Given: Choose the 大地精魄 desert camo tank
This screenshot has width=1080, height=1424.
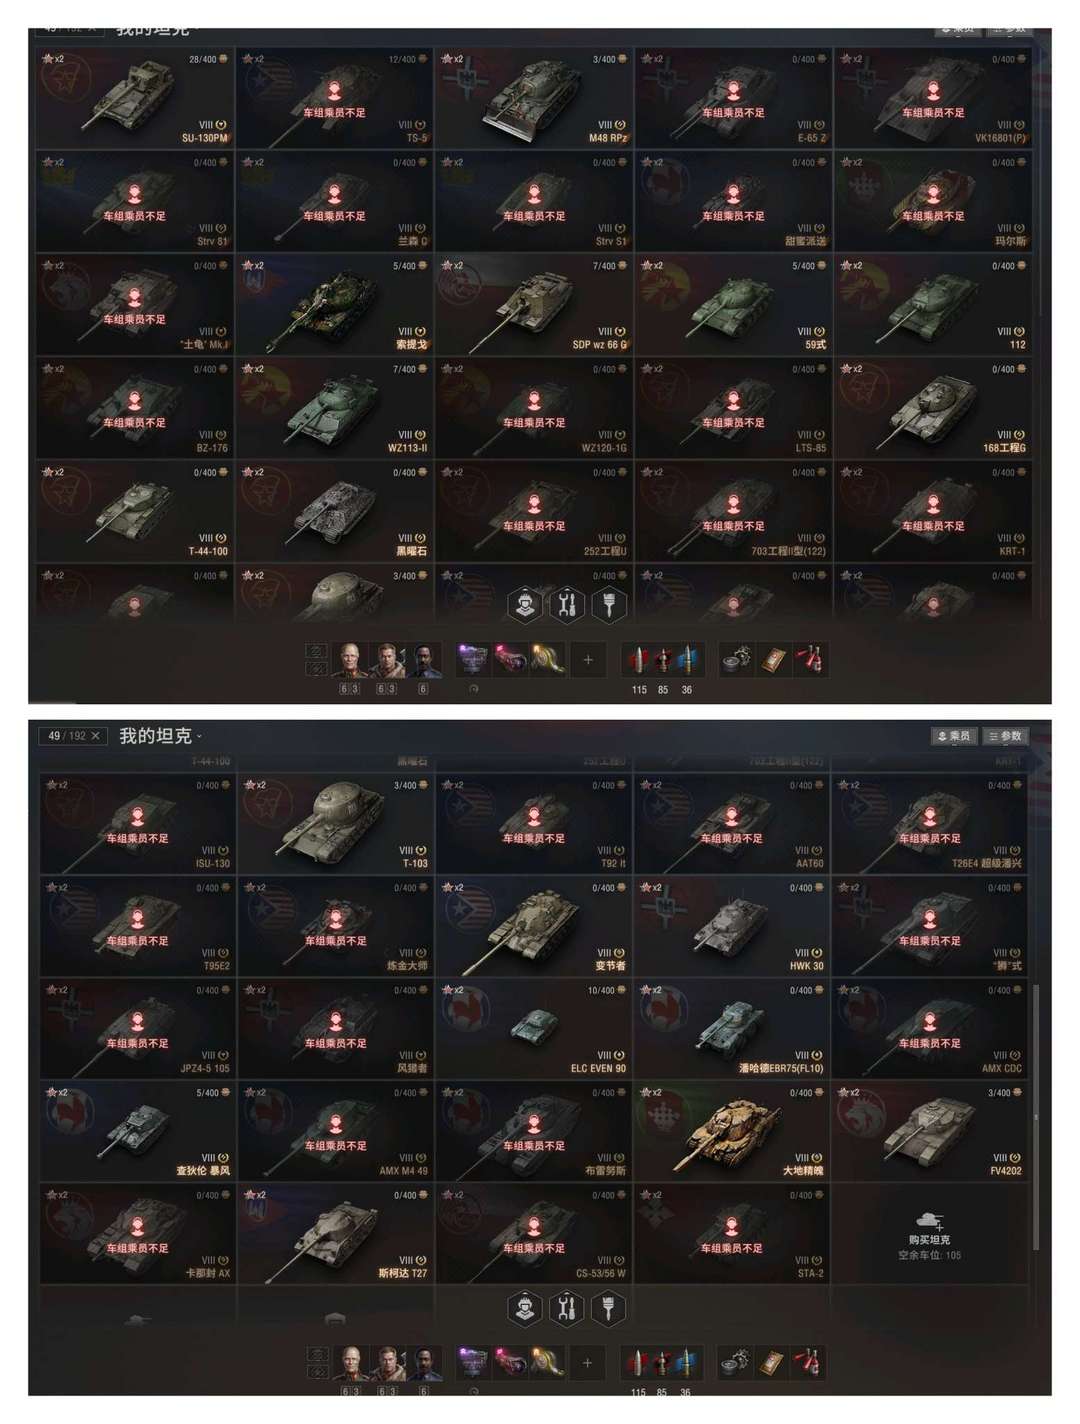Looking at the screenshot, I should click(x=732, y=1131).
